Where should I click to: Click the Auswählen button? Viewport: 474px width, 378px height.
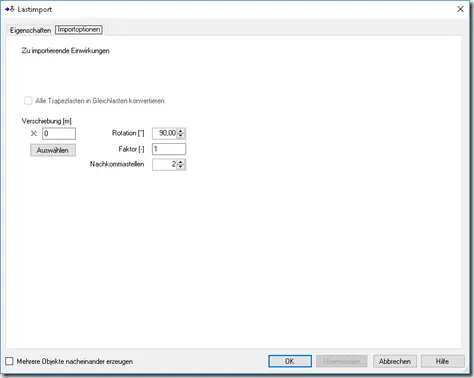(x=53, y=150)
